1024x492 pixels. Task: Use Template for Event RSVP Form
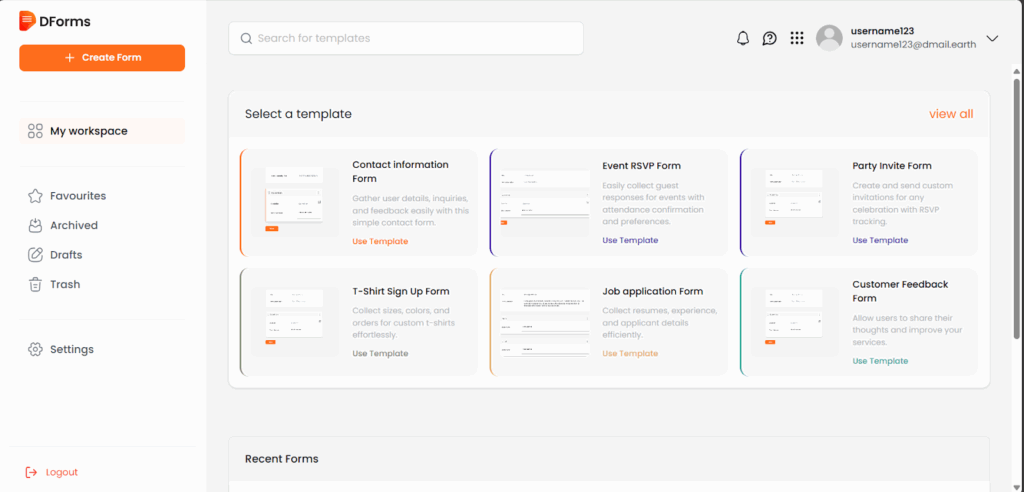coord(630,240)
